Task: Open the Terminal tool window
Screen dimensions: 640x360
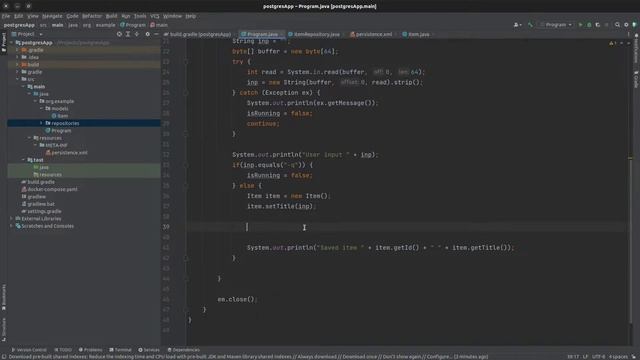Action: 120,350
